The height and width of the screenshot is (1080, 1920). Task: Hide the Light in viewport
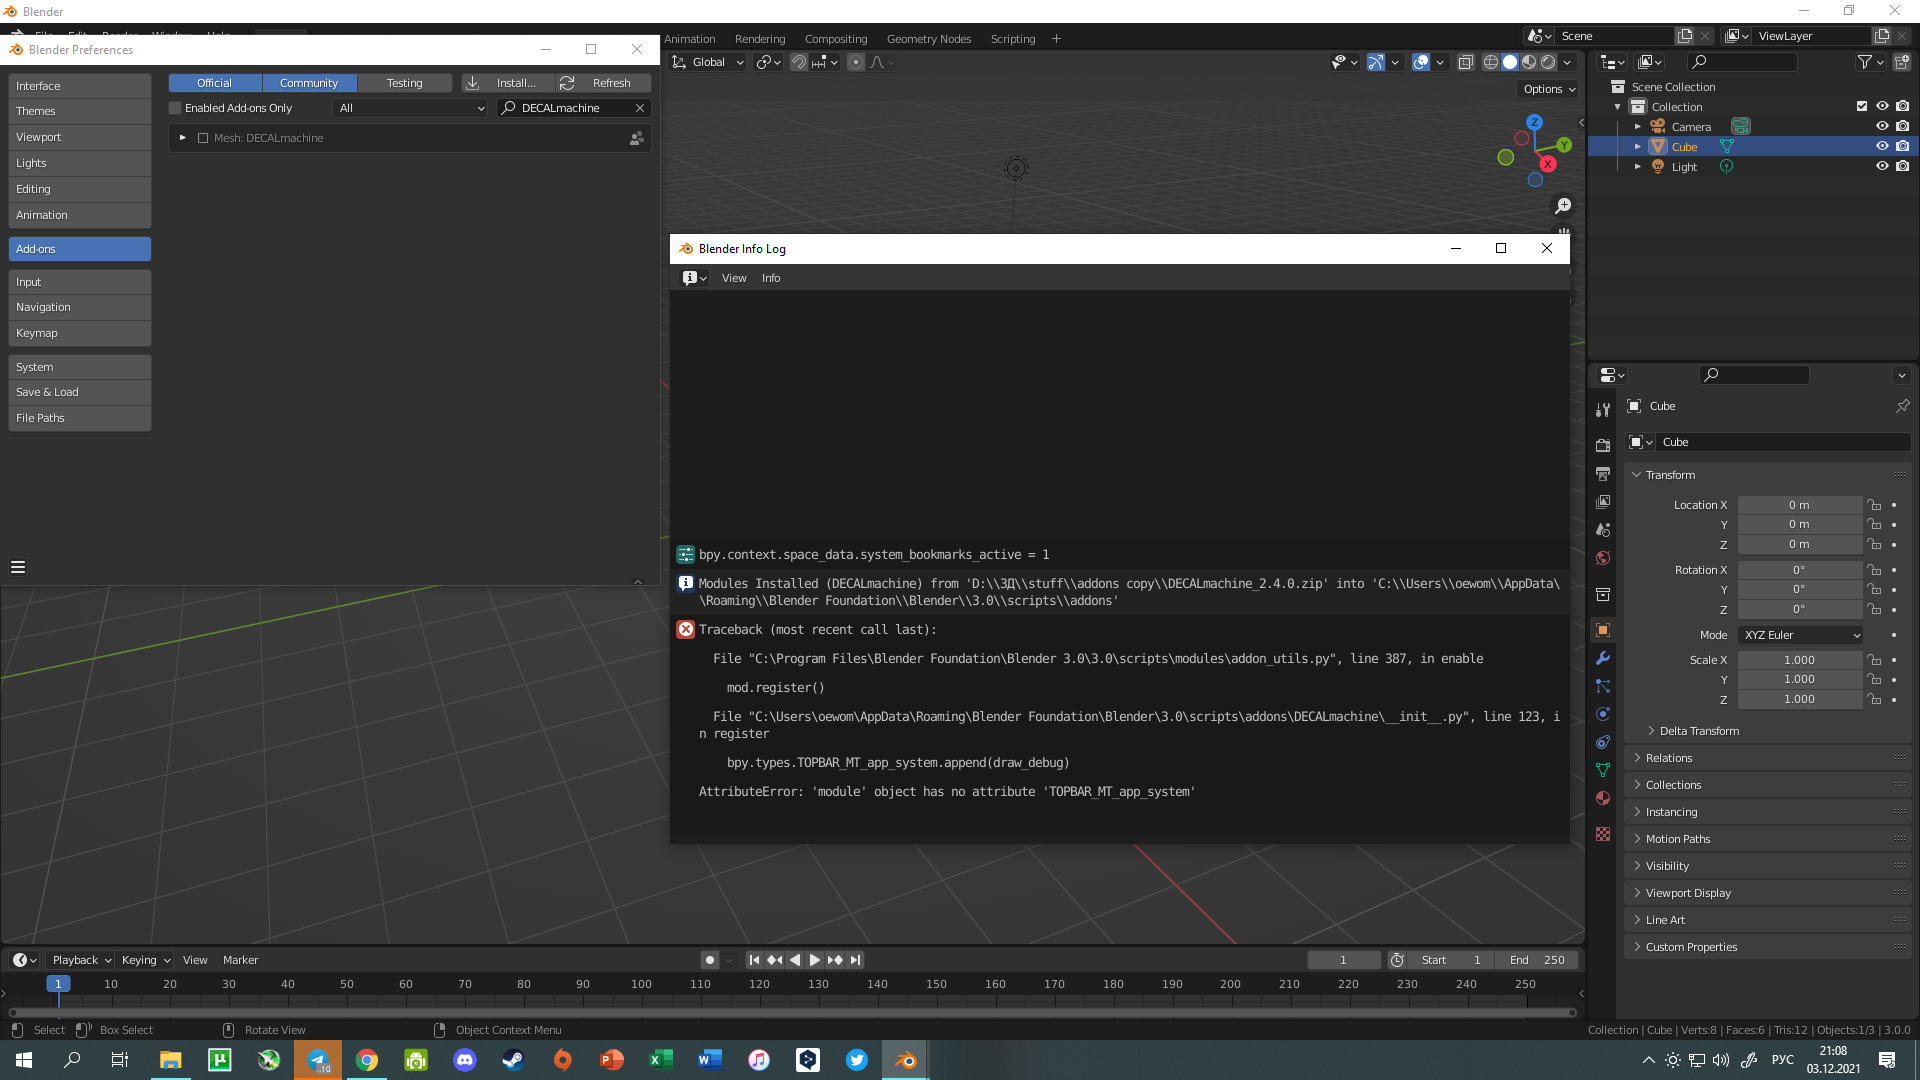(x=1882, y=166)
